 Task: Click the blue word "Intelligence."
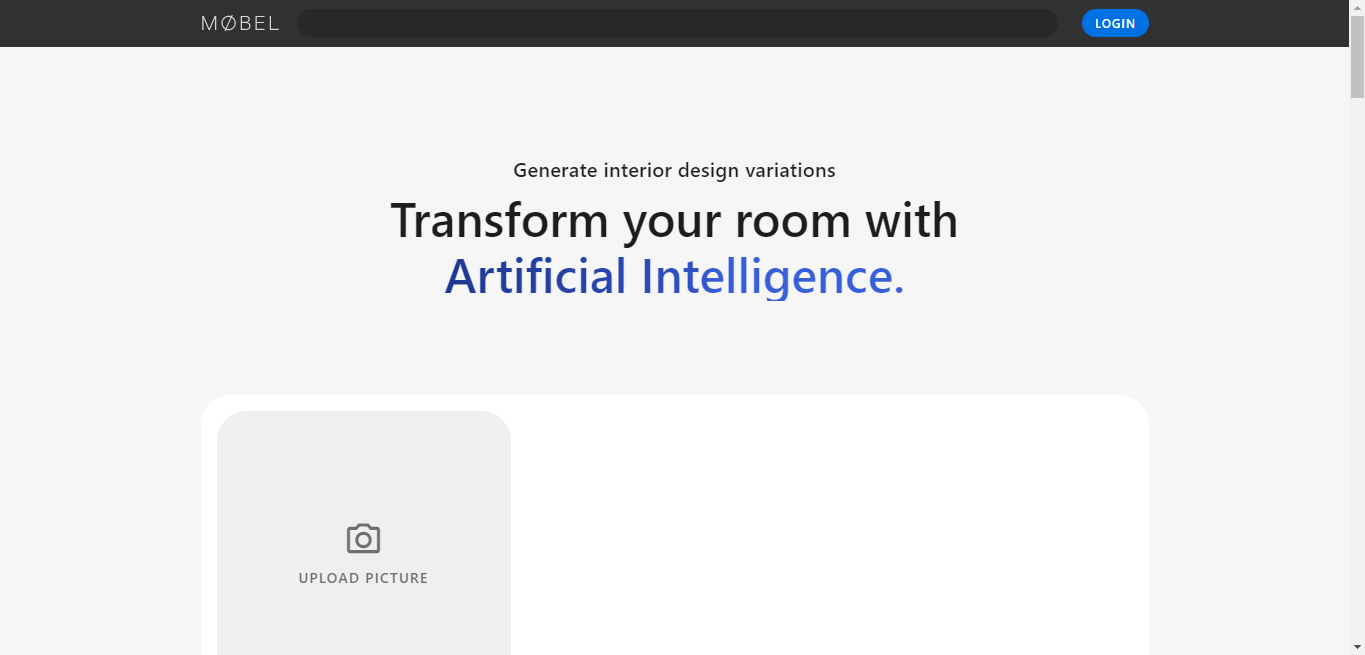[772, 276]
